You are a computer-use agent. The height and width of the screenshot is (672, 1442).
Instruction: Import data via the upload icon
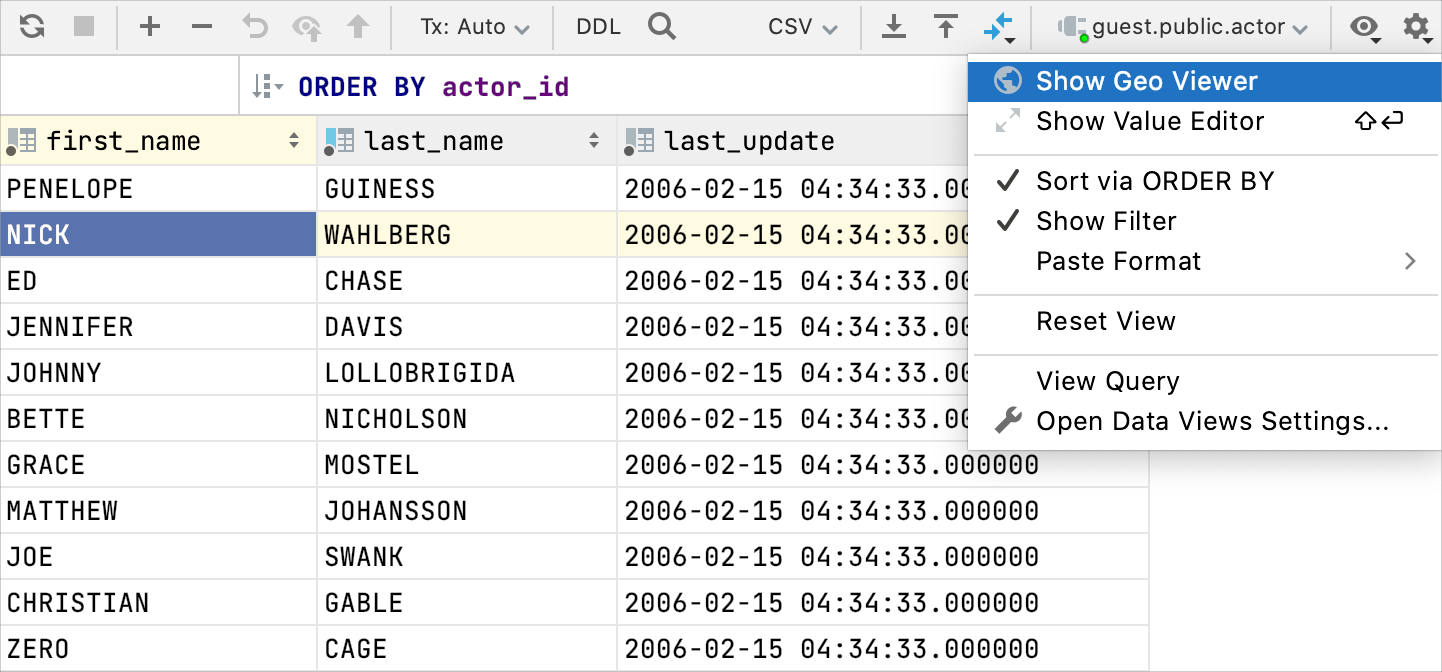[945, 27]
